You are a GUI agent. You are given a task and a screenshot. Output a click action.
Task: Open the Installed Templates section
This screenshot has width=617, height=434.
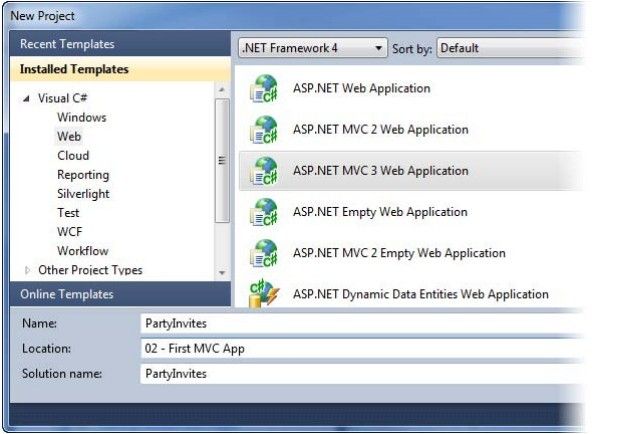pos(120,69)
